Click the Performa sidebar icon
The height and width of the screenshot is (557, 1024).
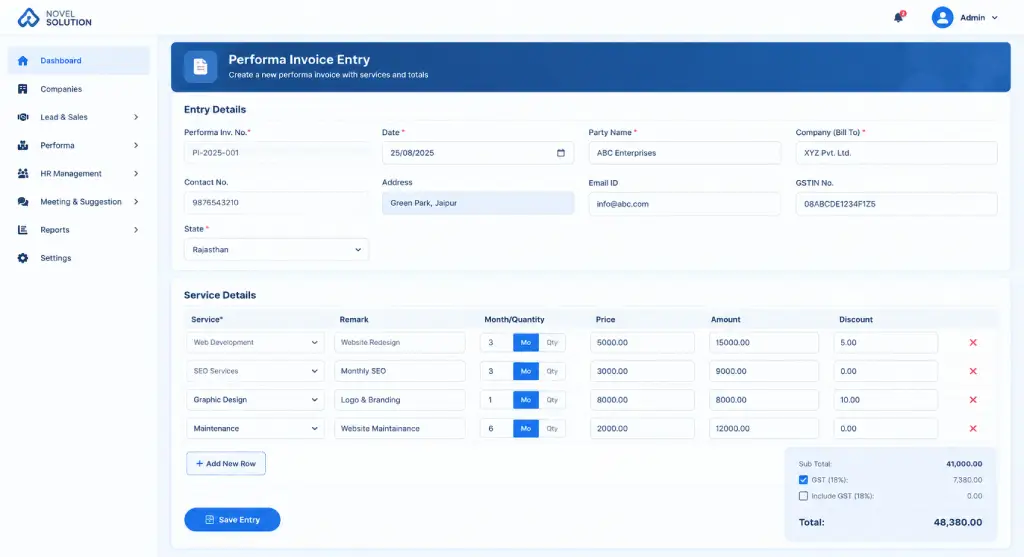click(x=23, y=145)
